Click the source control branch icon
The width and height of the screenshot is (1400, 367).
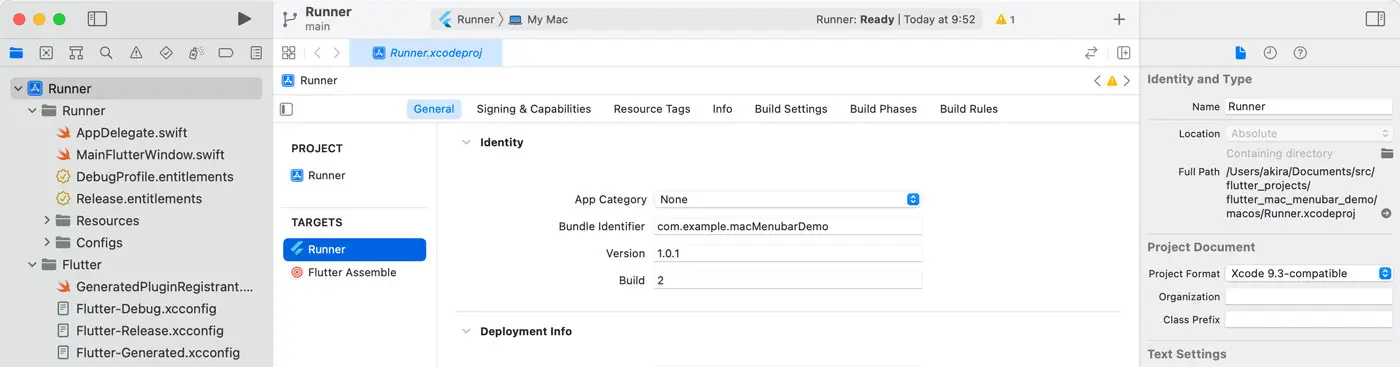290,19
